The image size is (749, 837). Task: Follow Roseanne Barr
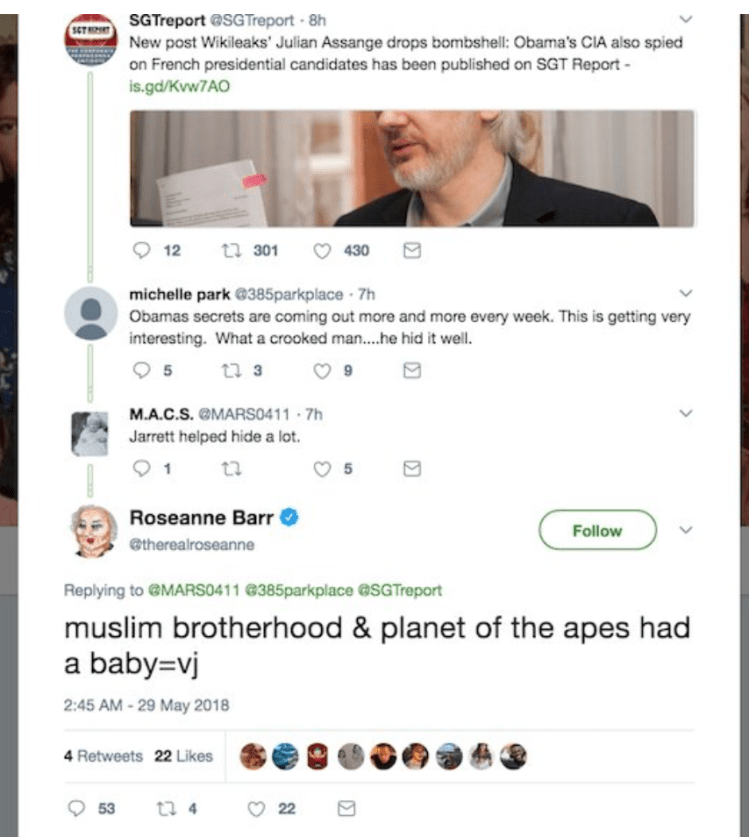pyautogui.click(x=597, y=531)
